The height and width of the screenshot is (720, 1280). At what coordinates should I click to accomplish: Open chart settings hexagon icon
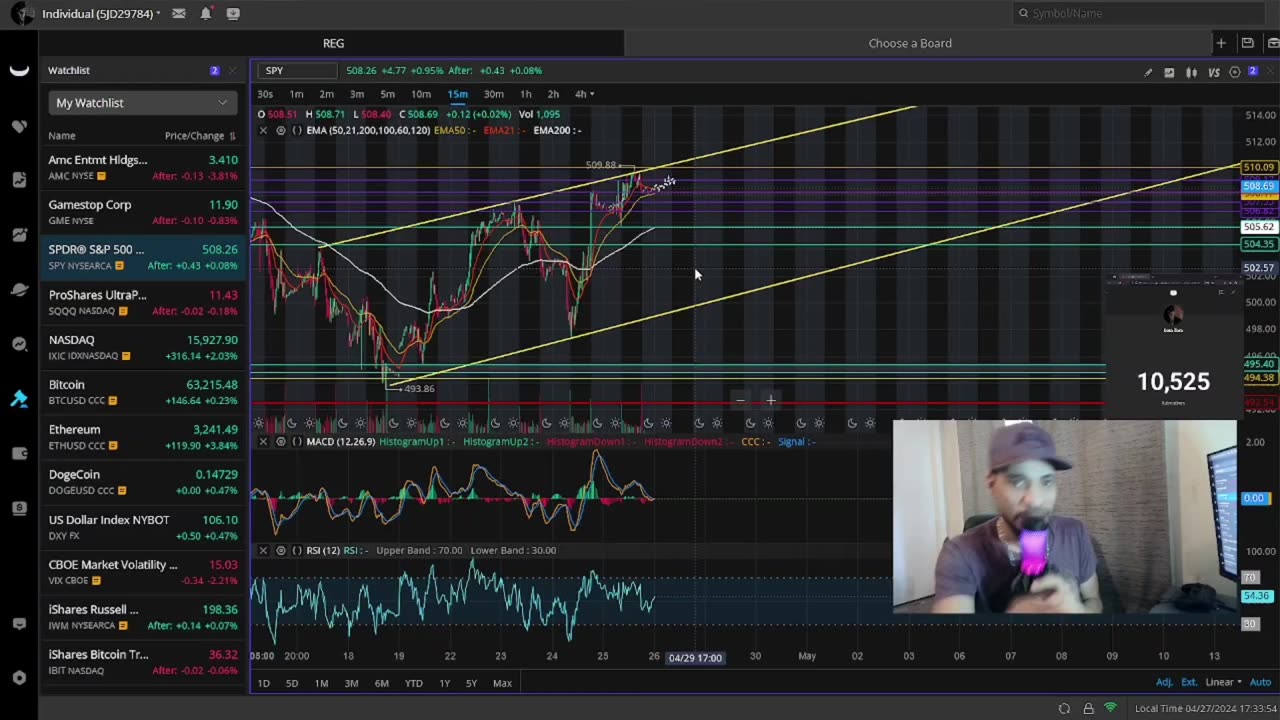pyautogui.click(x=1235, y=72)
